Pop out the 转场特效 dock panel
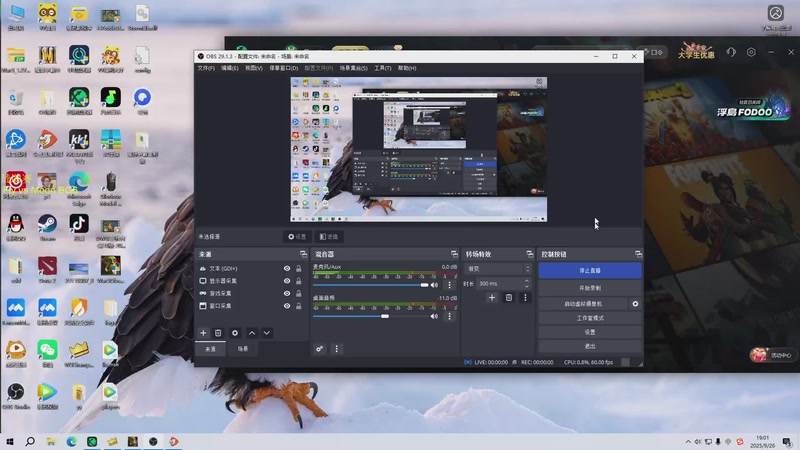The width and height of the screenshot is (800, 450). 530,254
